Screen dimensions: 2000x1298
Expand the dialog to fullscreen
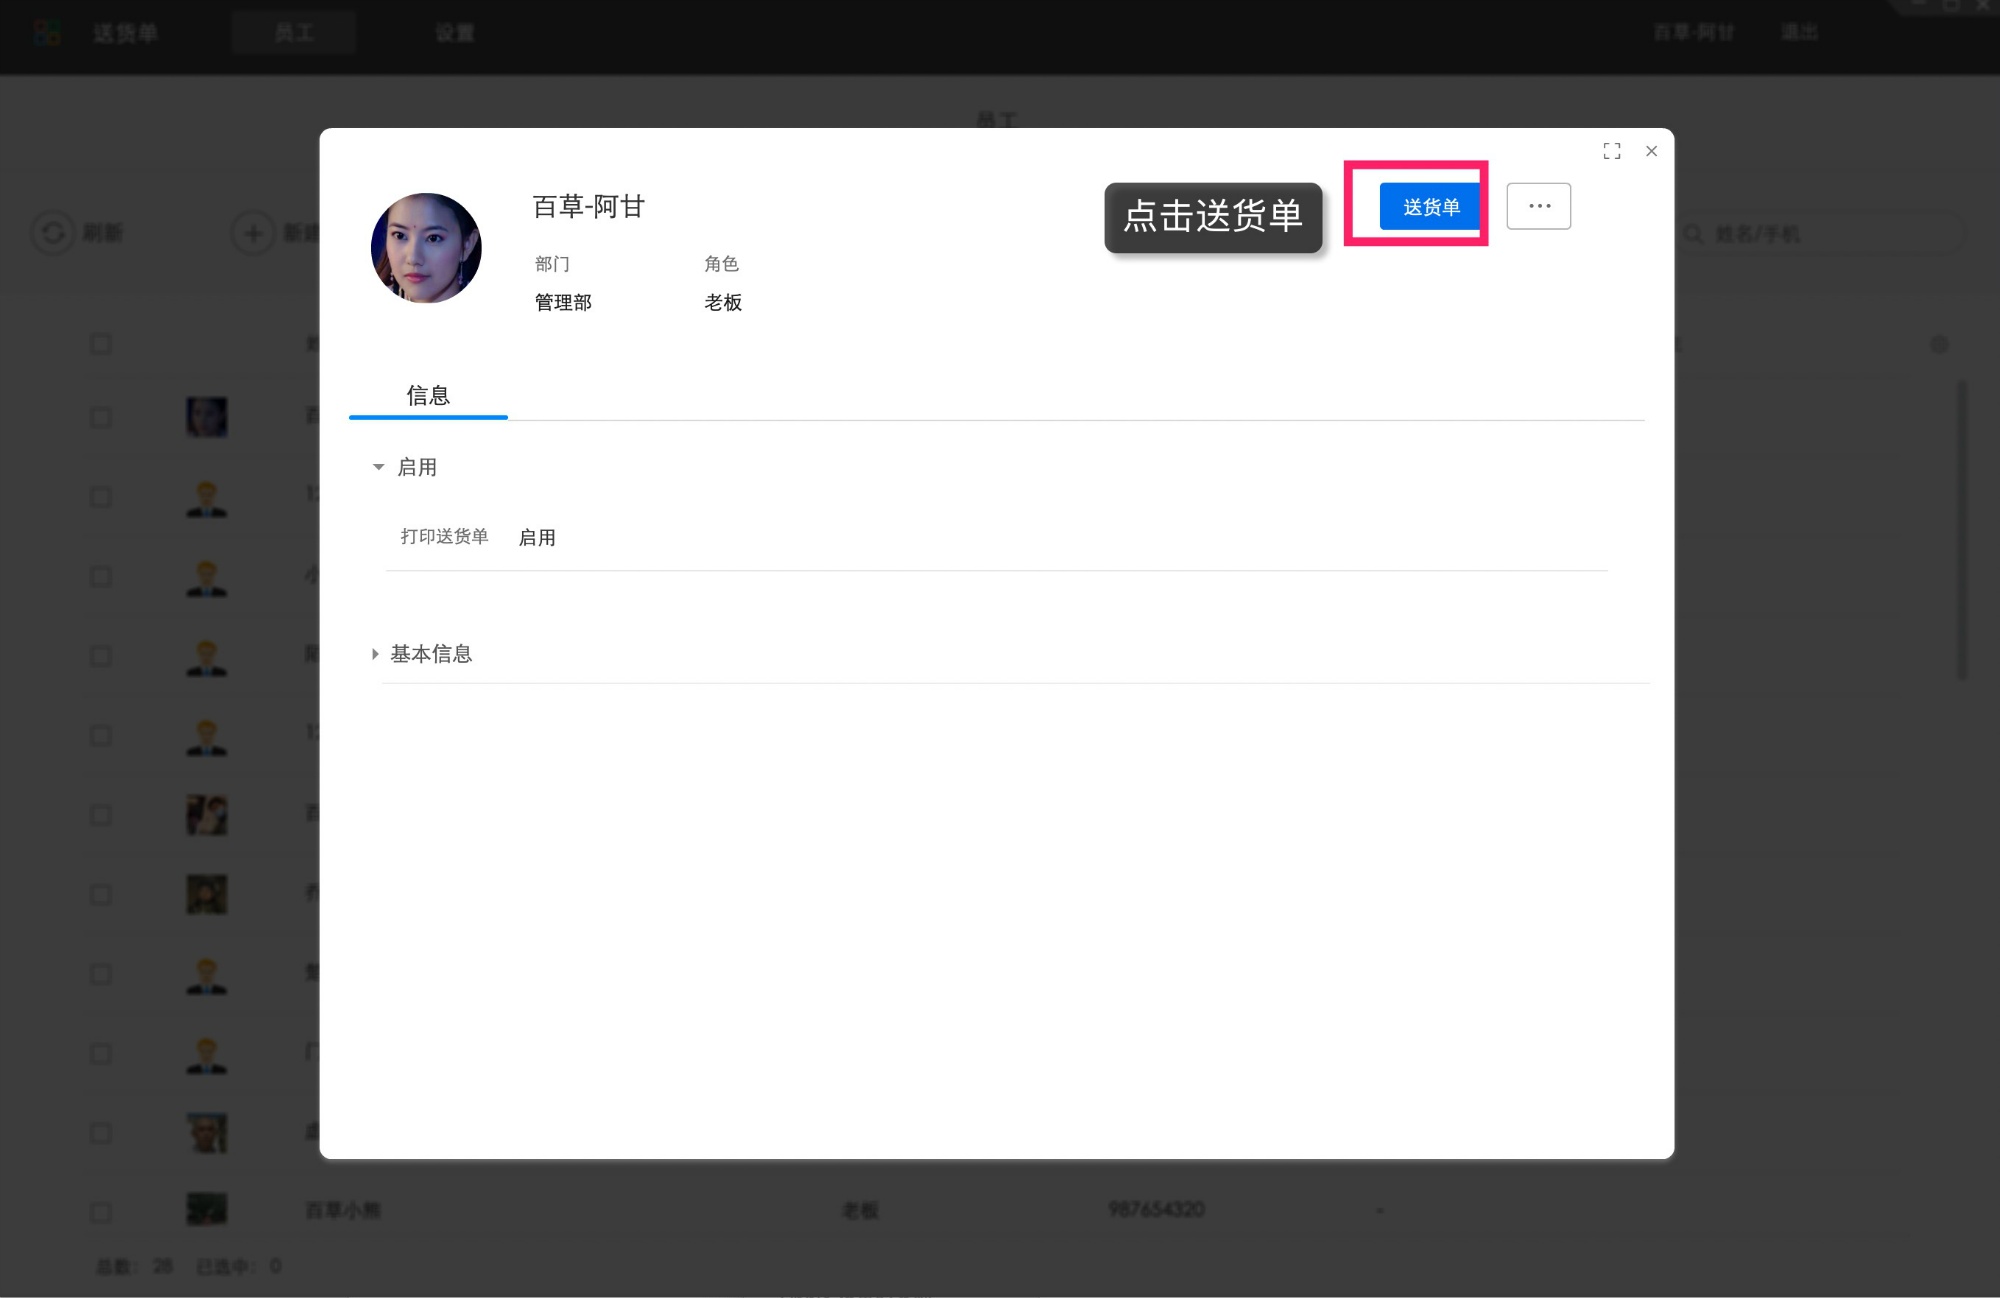[x=1611, y=151]
